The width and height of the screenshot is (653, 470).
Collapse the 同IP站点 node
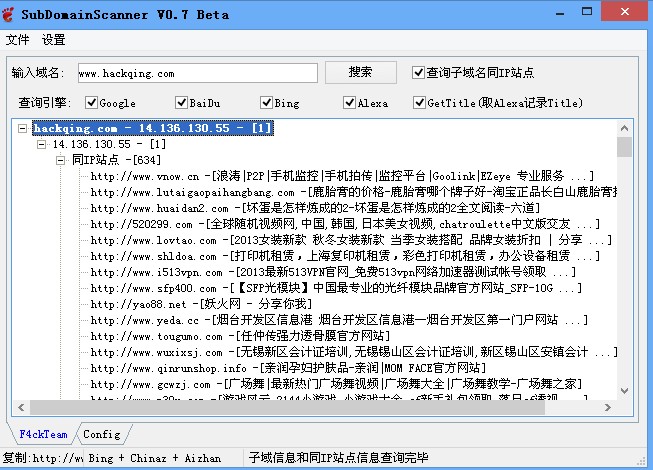(60, 159)
